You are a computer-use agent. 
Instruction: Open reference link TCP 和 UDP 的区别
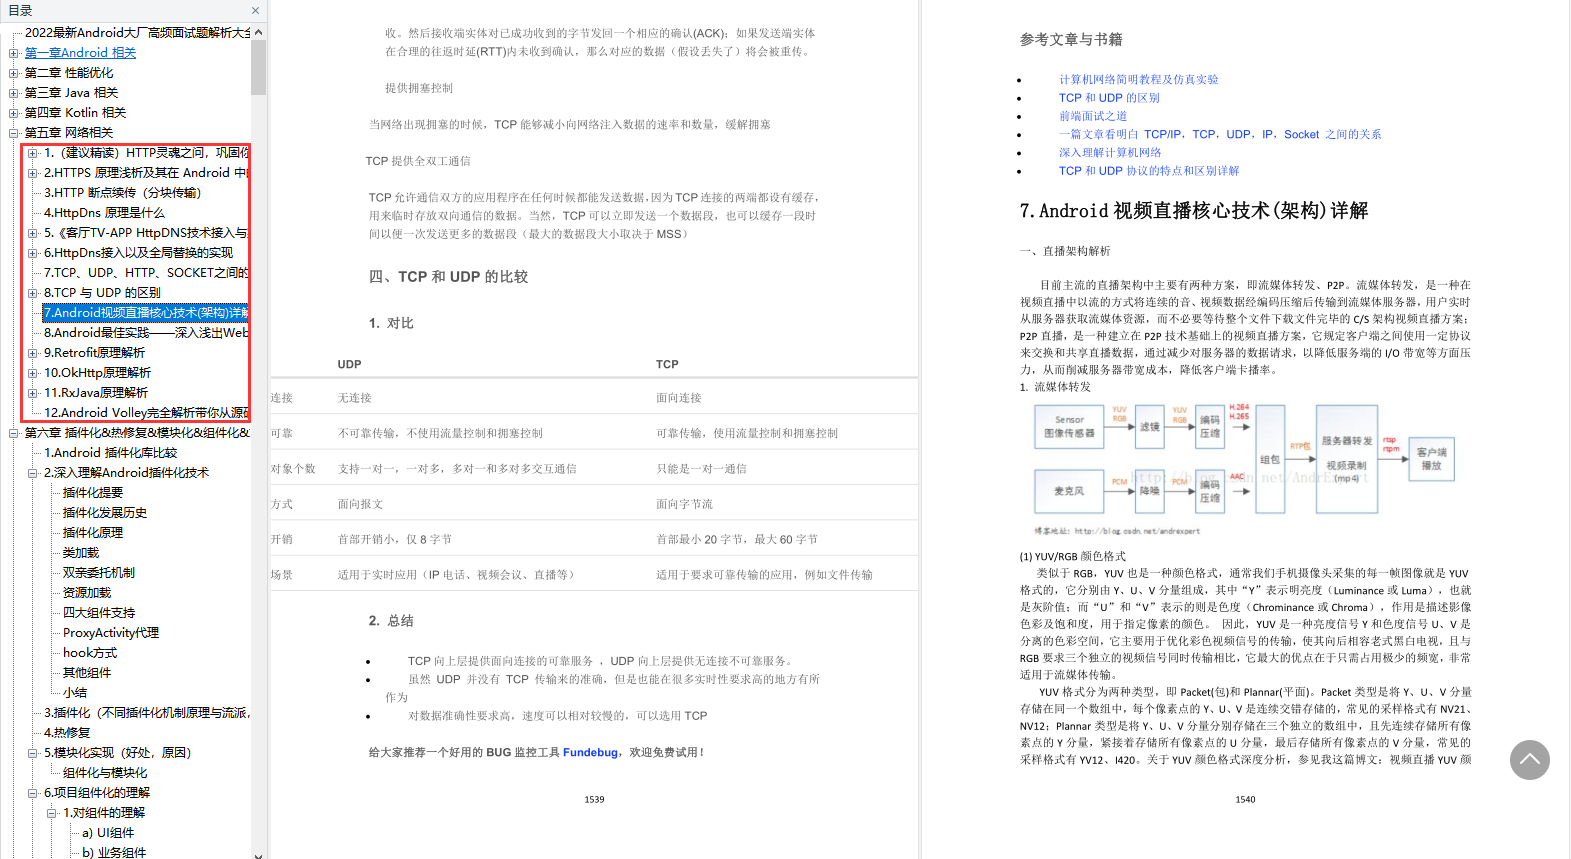[1109, 98]
